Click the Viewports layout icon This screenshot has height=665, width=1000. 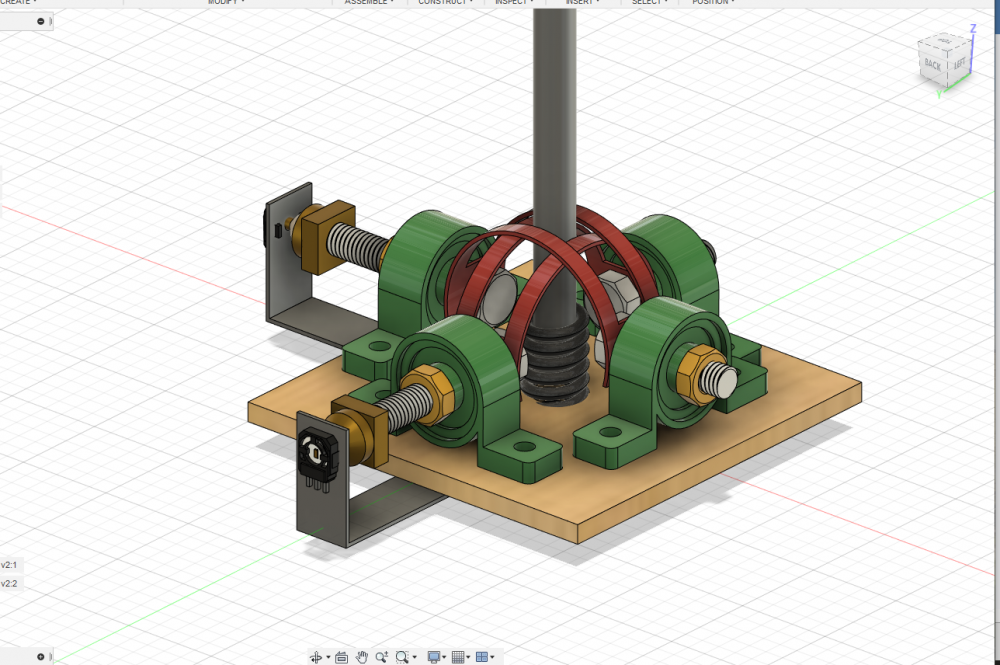pos(482,657)
